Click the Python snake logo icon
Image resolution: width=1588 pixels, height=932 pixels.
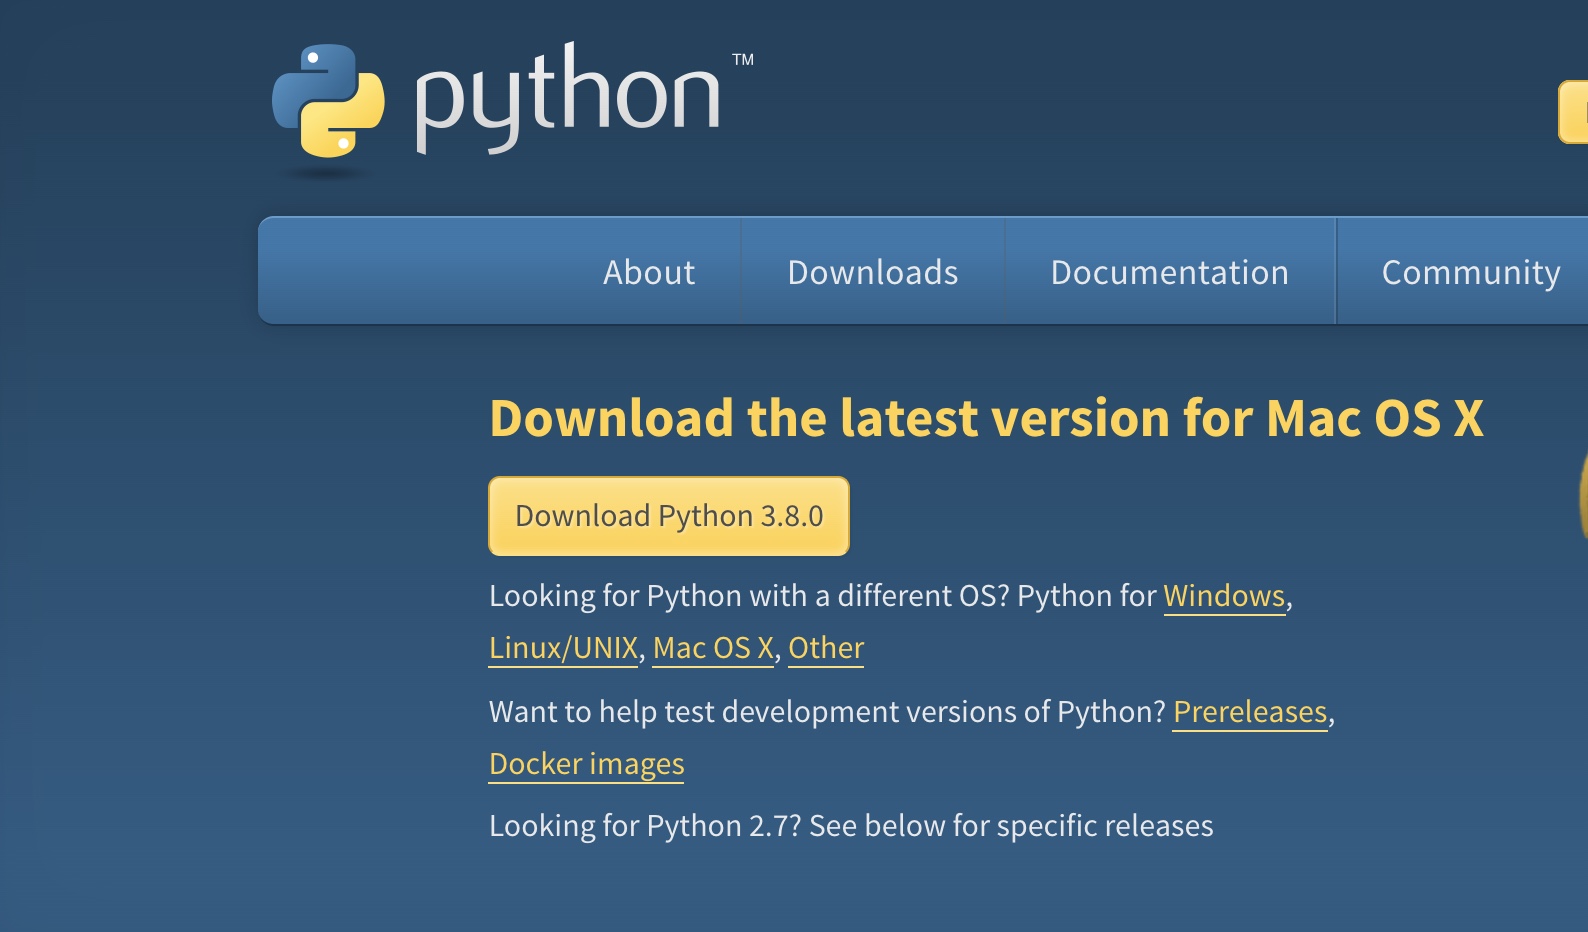328,101
